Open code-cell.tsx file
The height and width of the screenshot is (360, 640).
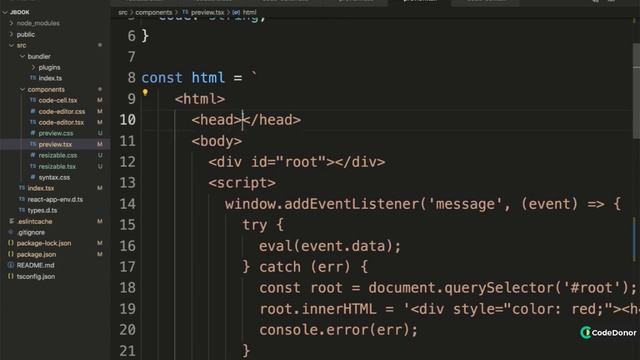[x=58, y=100]
